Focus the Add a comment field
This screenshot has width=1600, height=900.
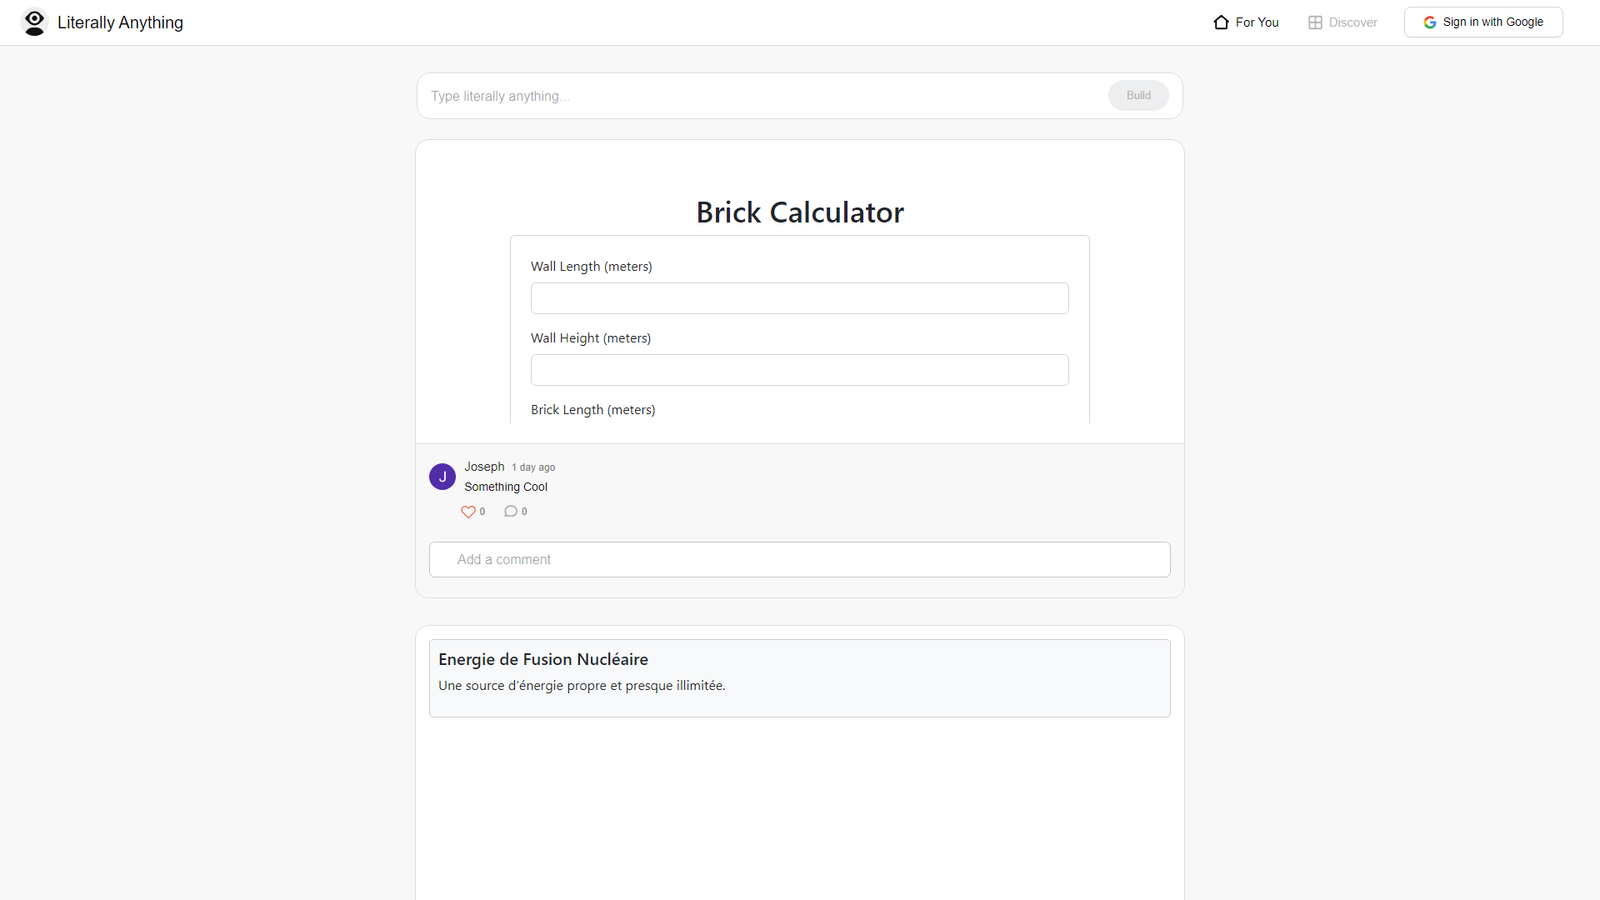coord(800,560)
